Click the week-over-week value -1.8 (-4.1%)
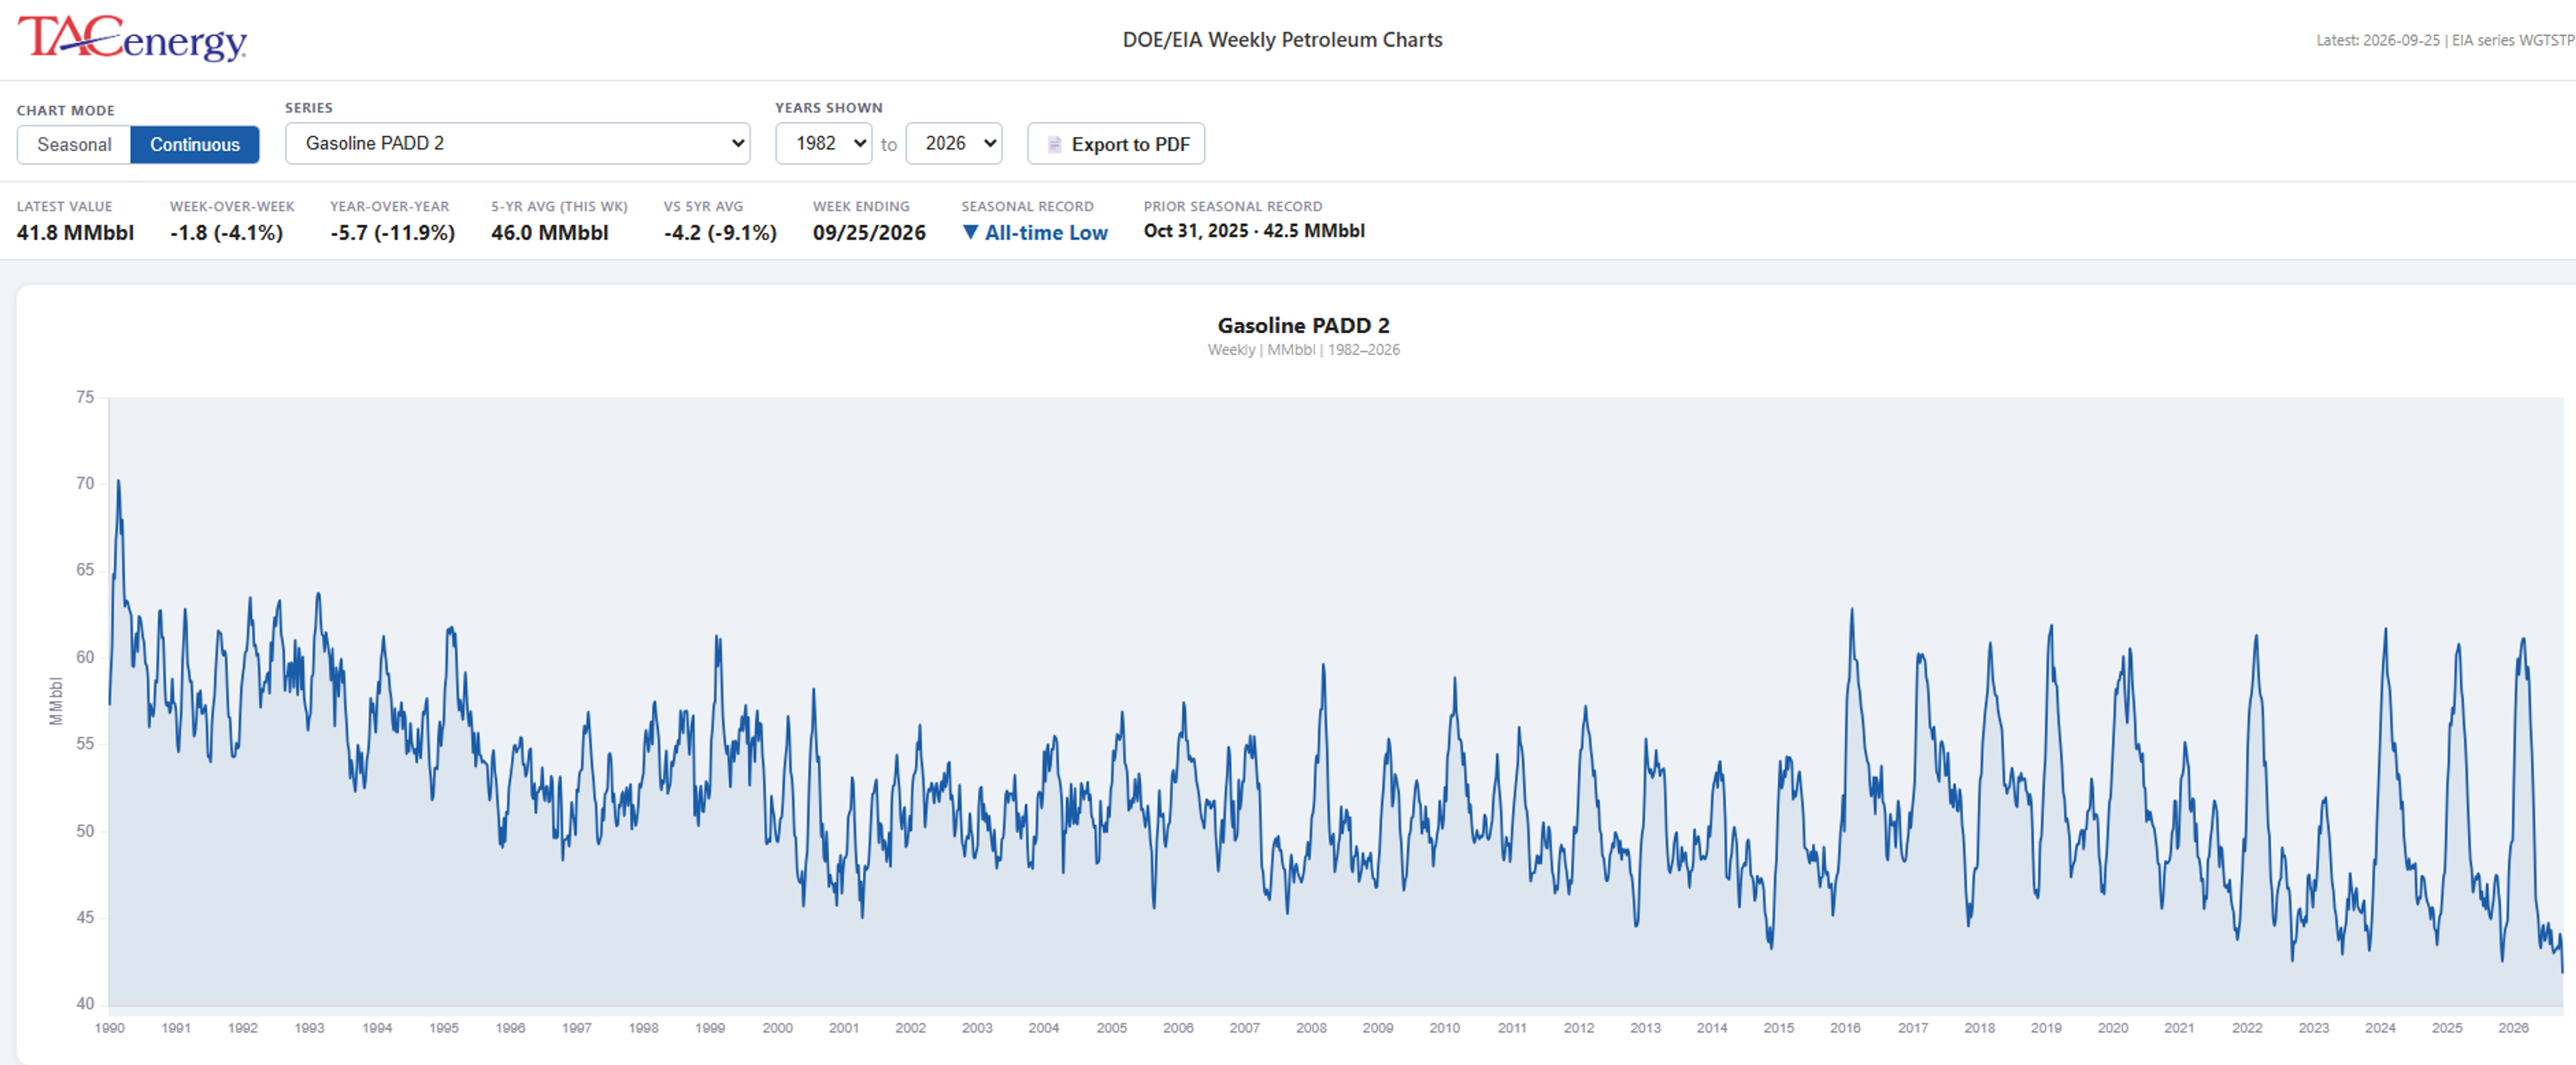The height and width of the screenshot is (1065, 2576). pyautogui.click(x=227, y=232)
